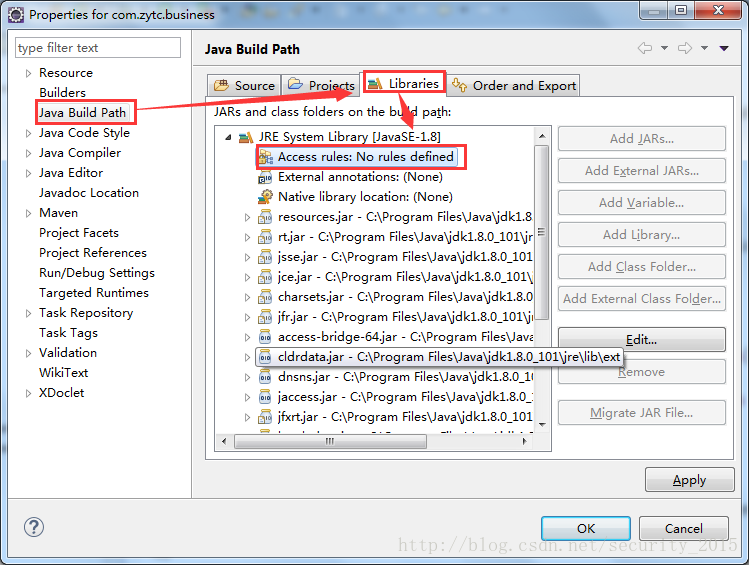Expand the Java Editor node

[28, 173]
